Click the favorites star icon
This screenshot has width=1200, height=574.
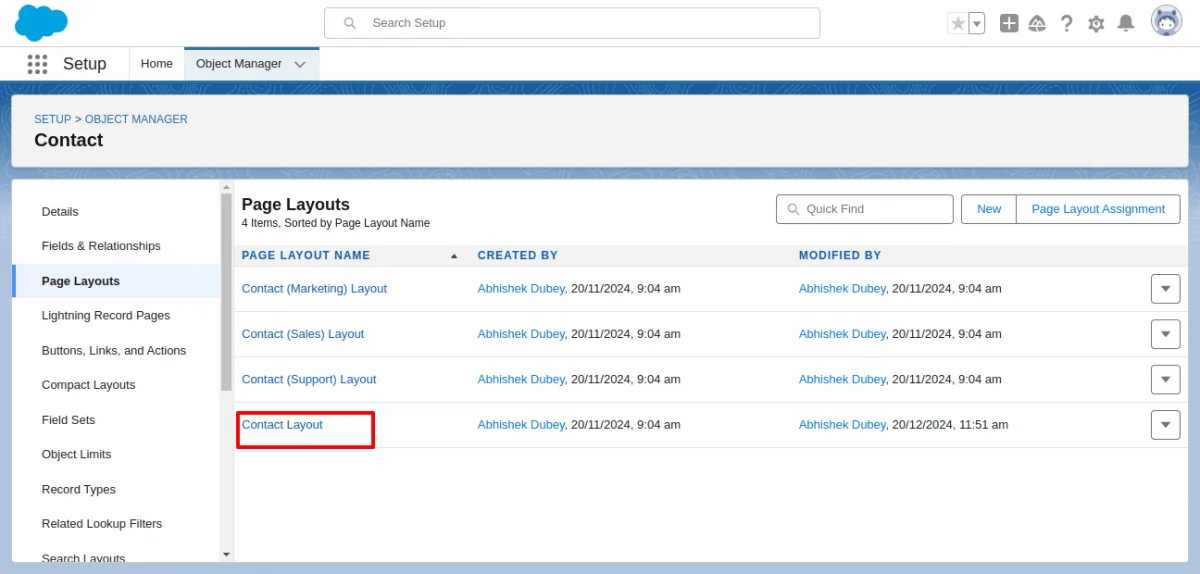click(x=958, y=23)
